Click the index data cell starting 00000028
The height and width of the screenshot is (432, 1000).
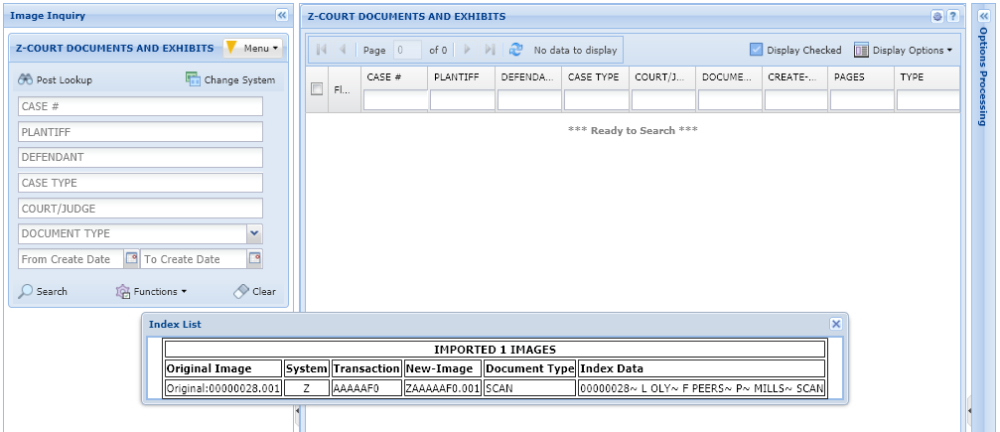702,388
